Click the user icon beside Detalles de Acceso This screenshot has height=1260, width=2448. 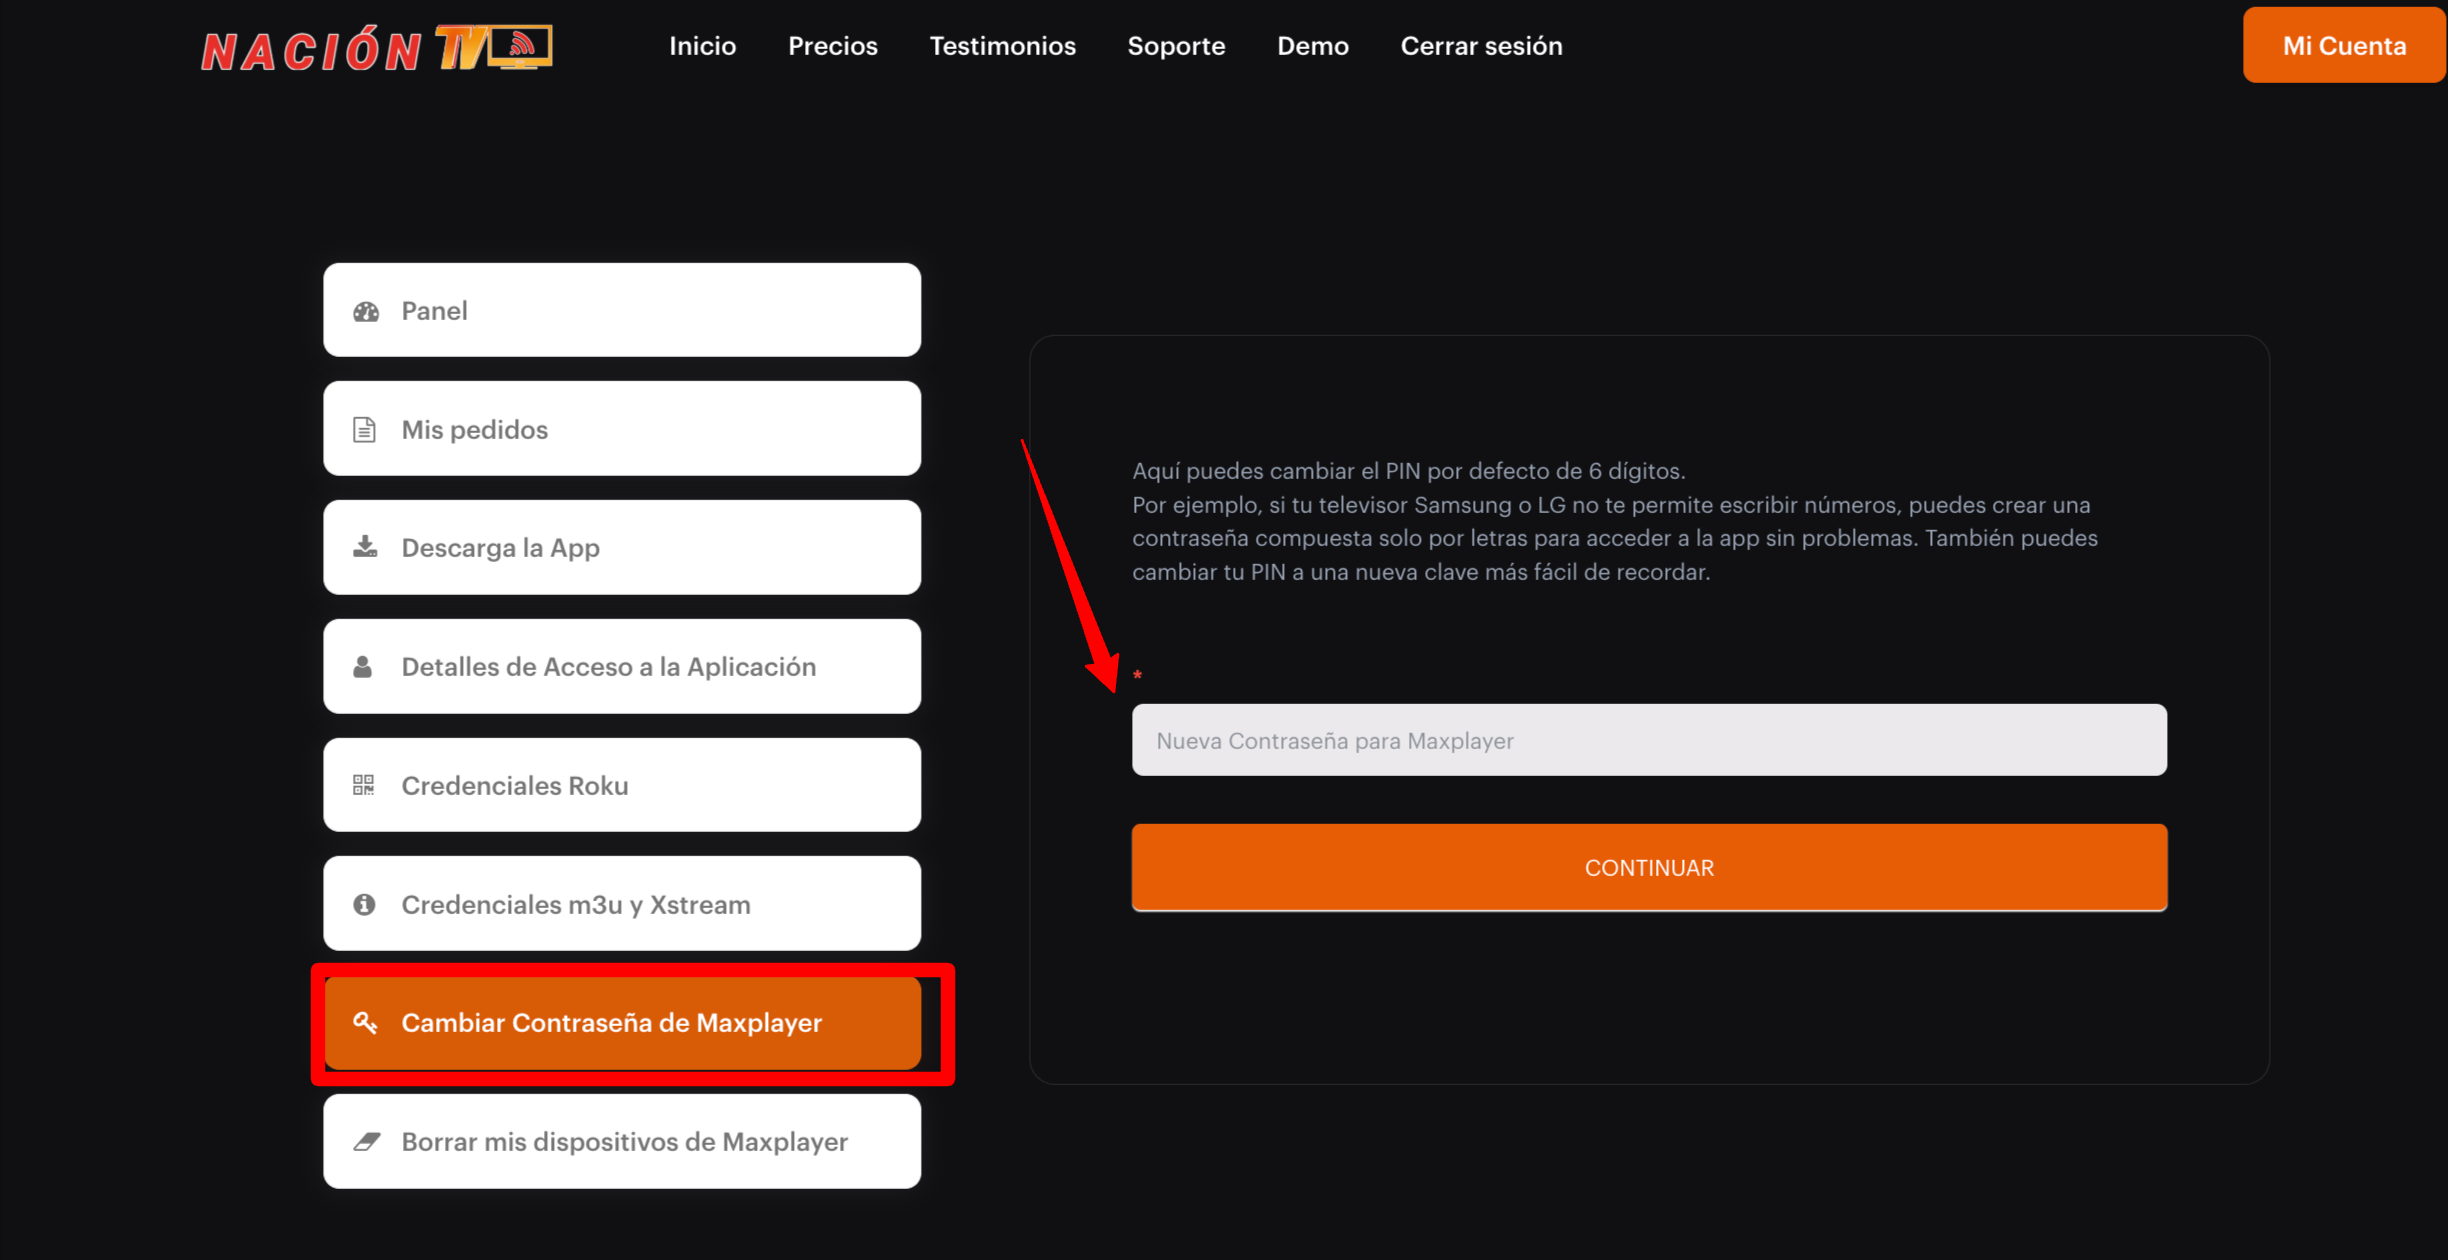(x=363, y=667)
